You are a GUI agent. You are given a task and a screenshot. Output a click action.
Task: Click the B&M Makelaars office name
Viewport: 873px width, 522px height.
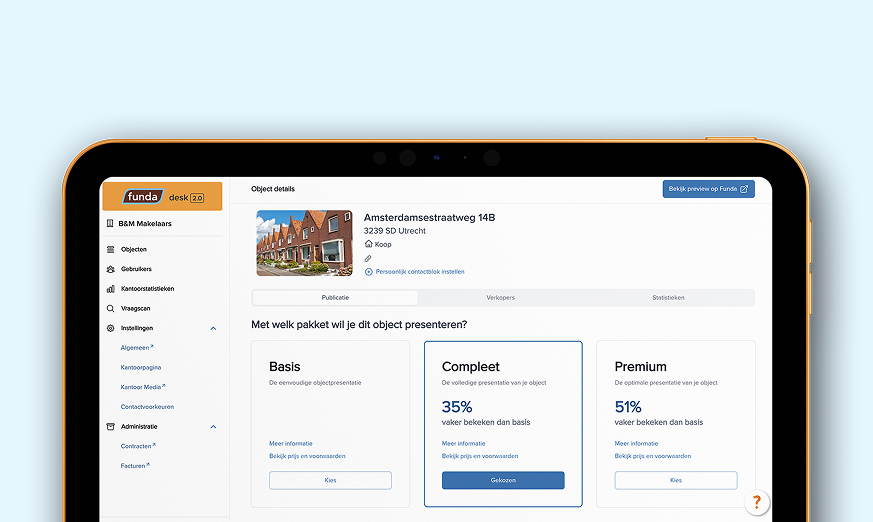click(x=145, y=224)
